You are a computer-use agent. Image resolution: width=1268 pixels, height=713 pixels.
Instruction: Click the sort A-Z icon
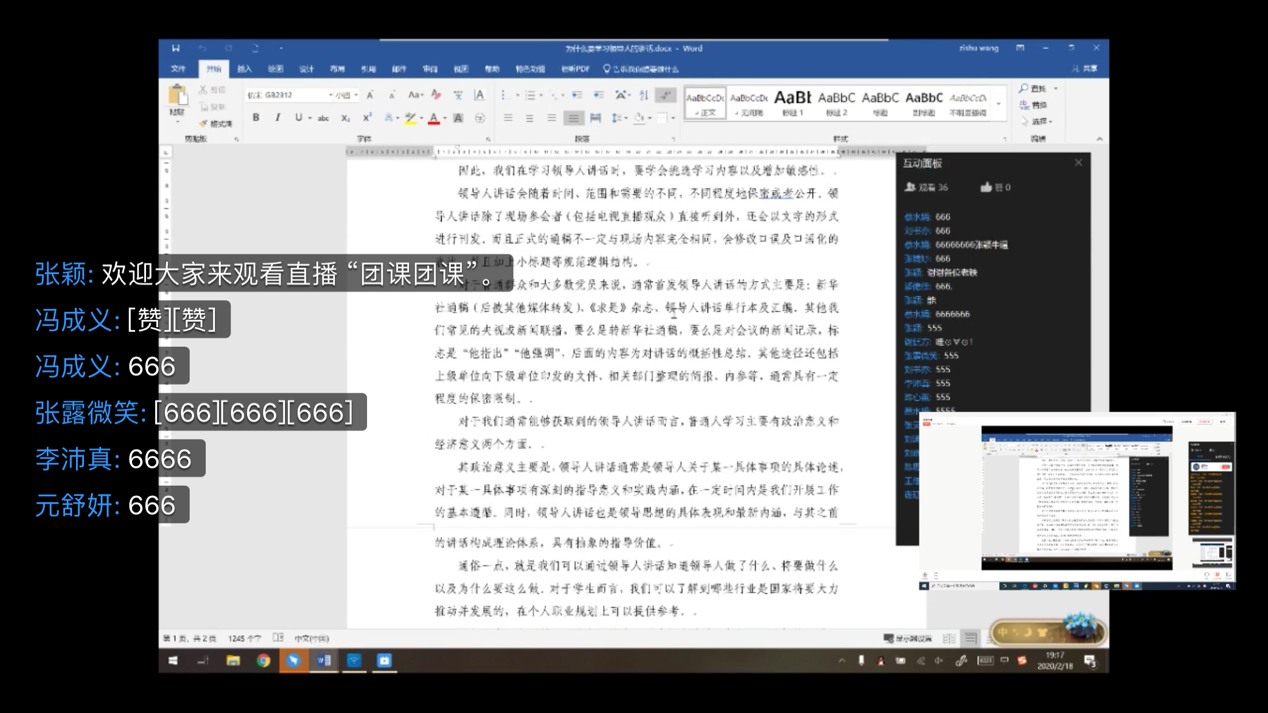click(644, 95)
